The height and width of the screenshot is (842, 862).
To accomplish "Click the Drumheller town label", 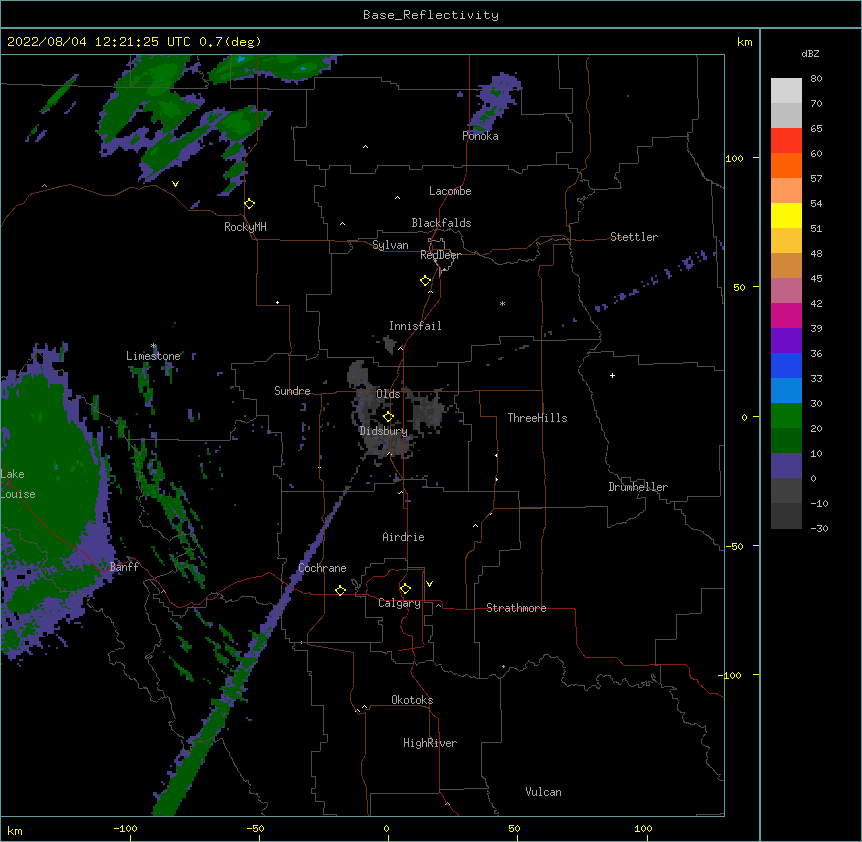I will (x=638, y=487).
